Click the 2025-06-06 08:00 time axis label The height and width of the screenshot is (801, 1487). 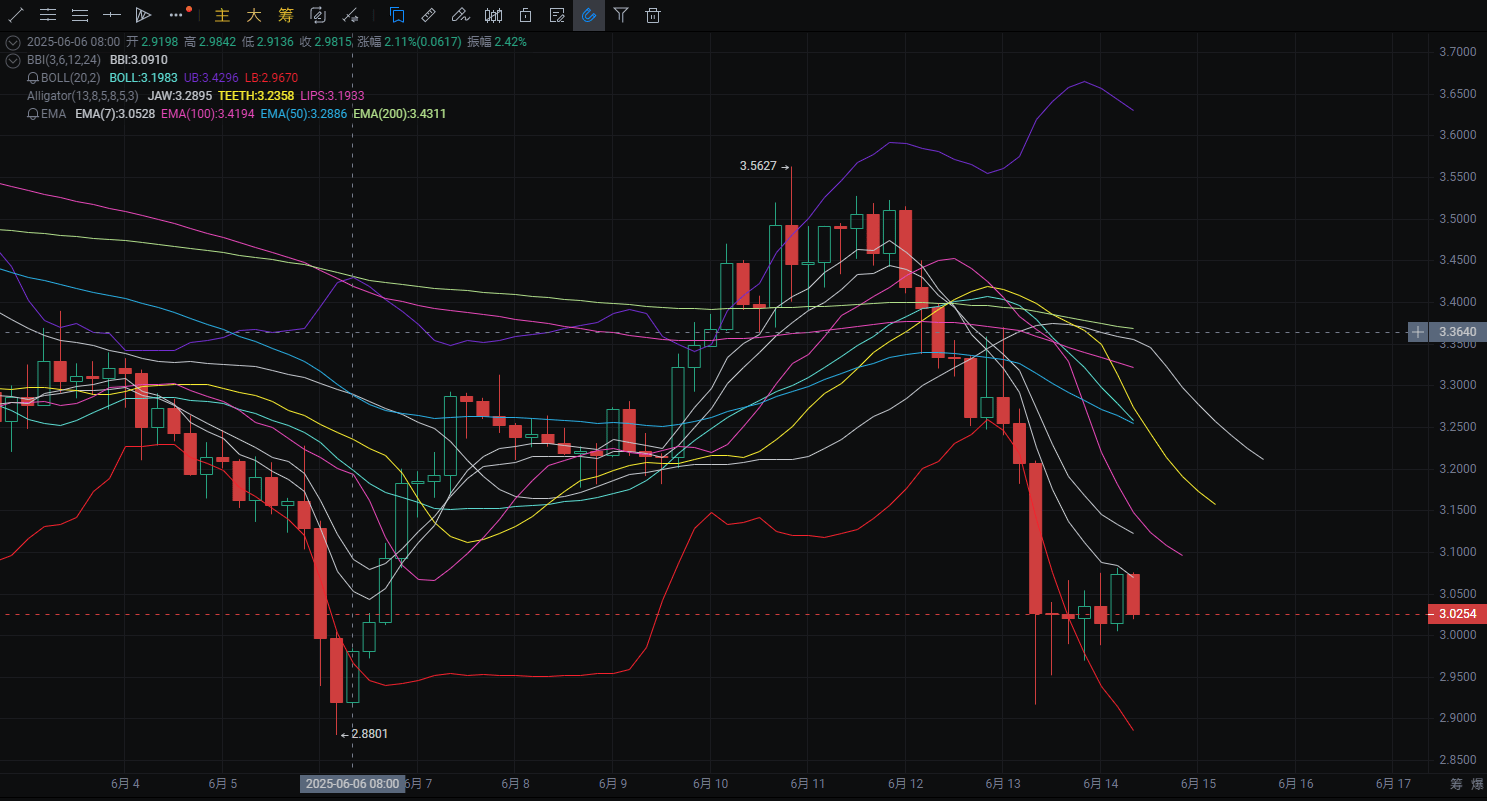tap(353, 784)
